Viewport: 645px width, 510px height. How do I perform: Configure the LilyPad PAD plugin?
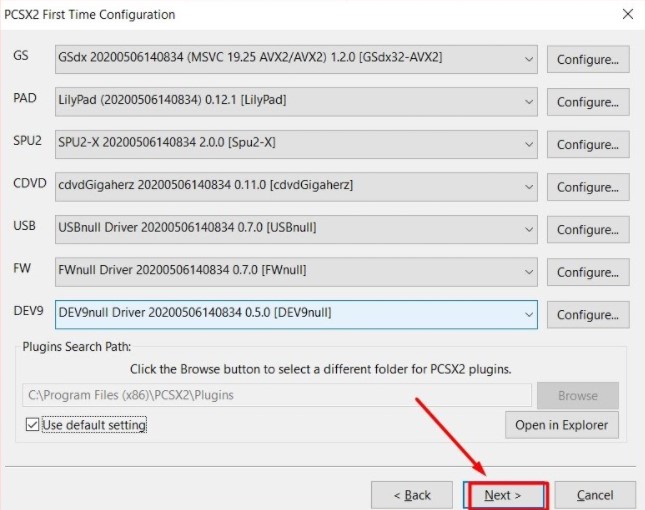click(587, 102)
